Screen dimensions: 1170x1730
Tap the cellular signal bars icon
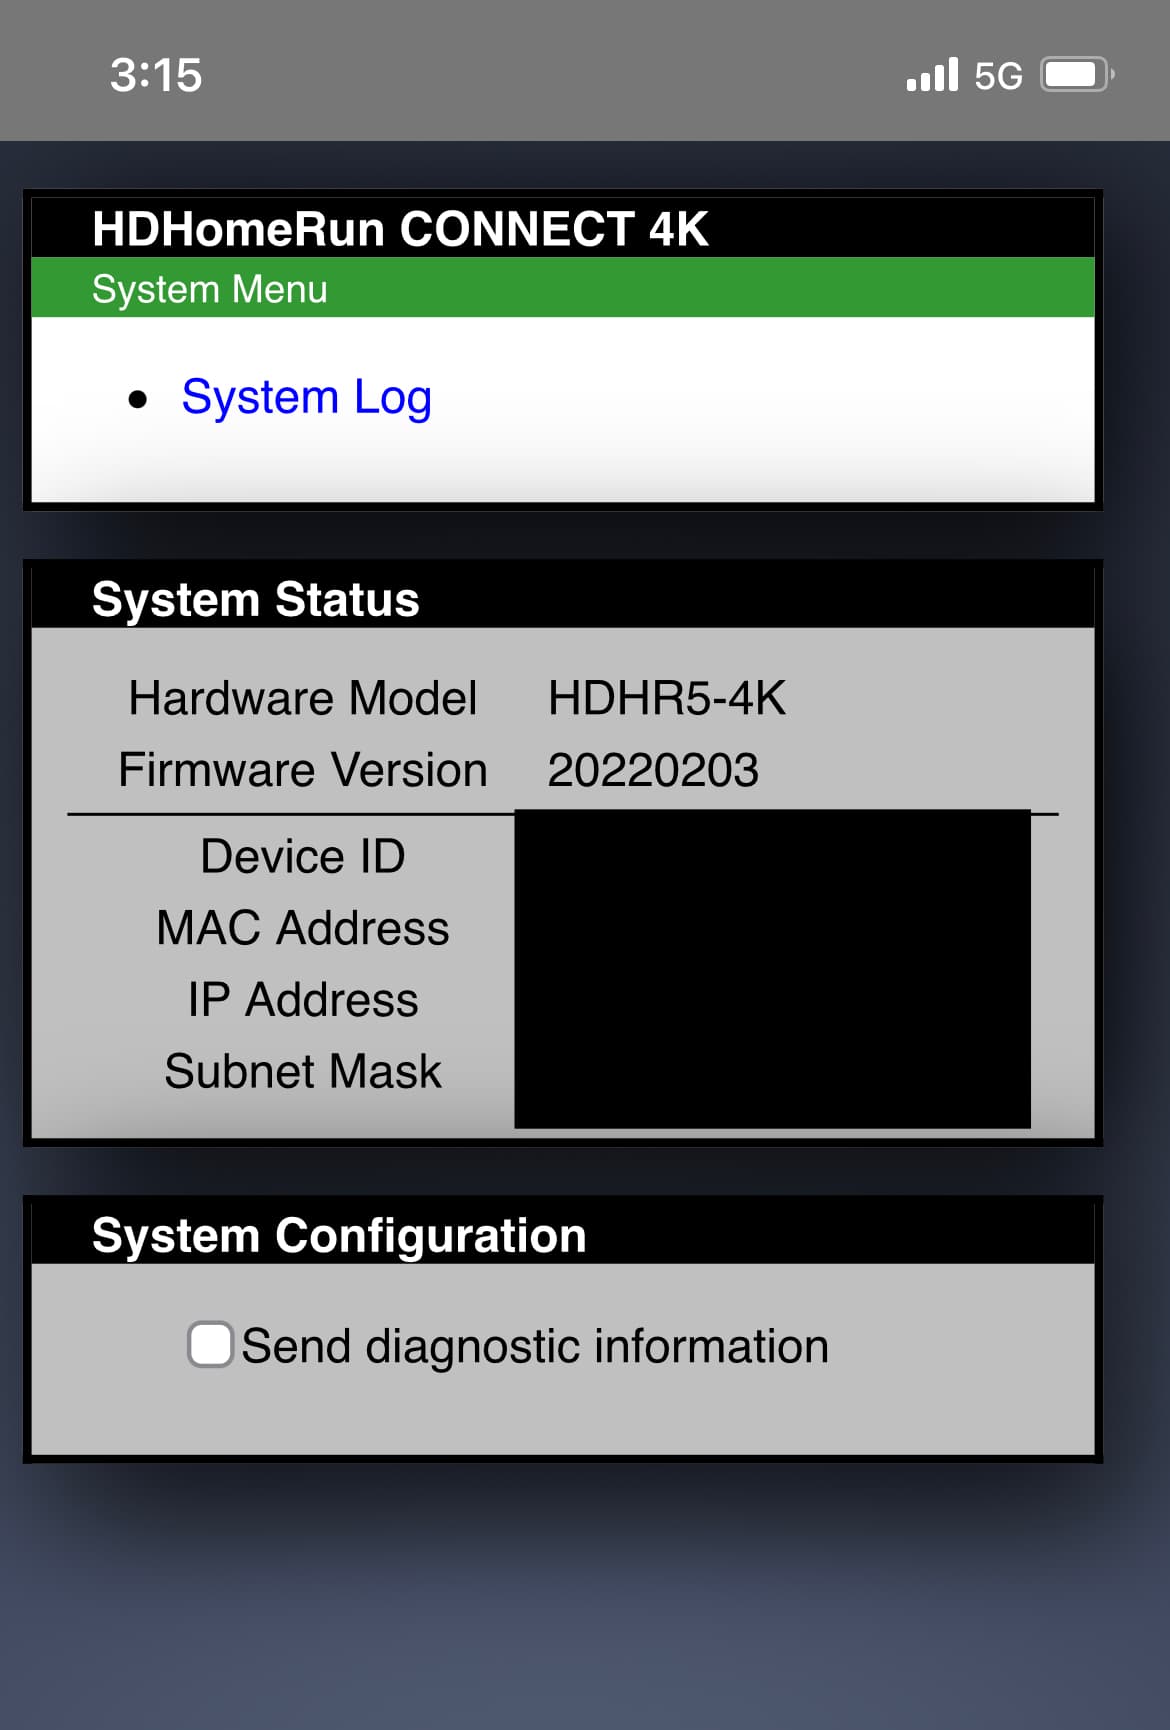pyautogui.click(x=932, y=75)
